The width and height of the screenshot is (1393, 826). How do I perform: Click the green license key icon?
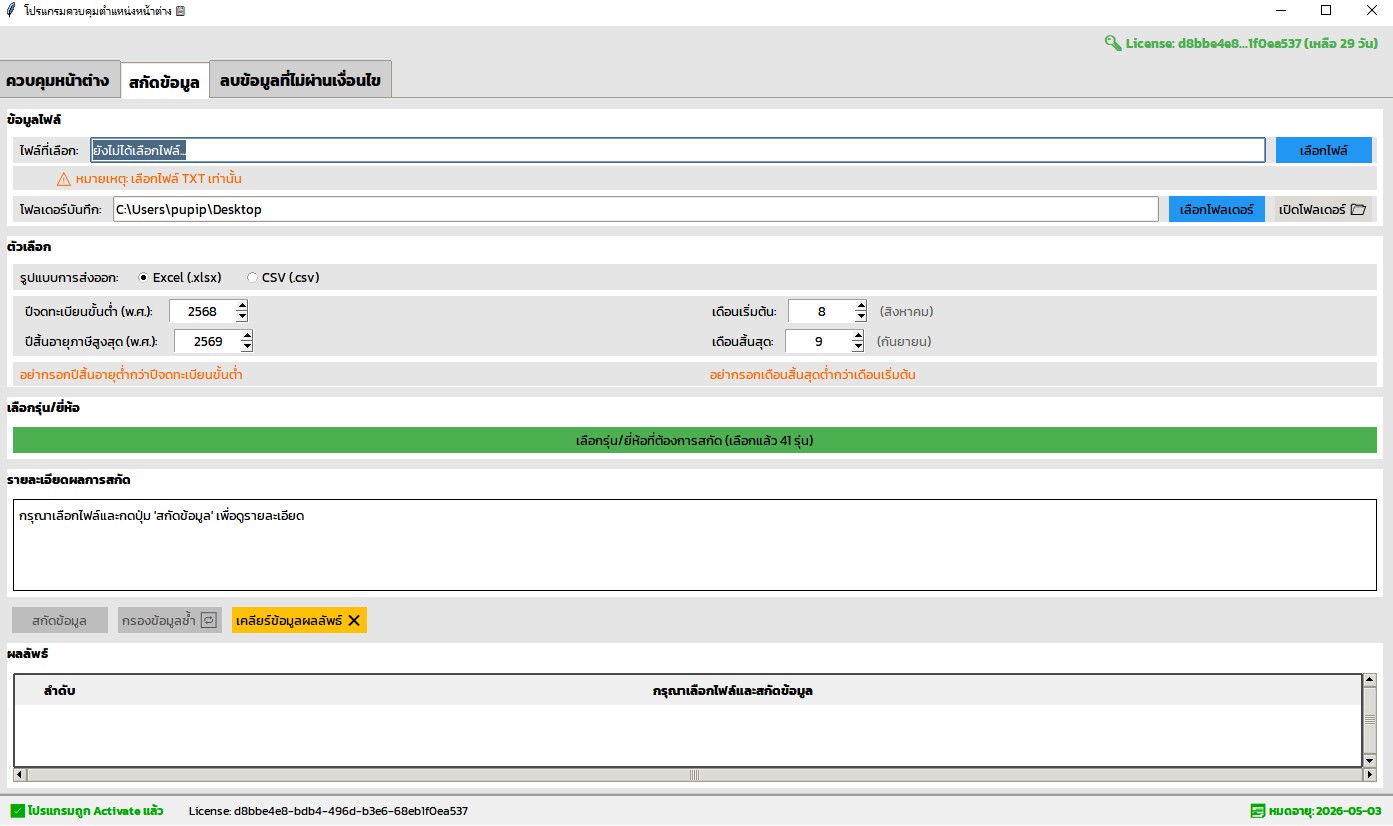1112,43
